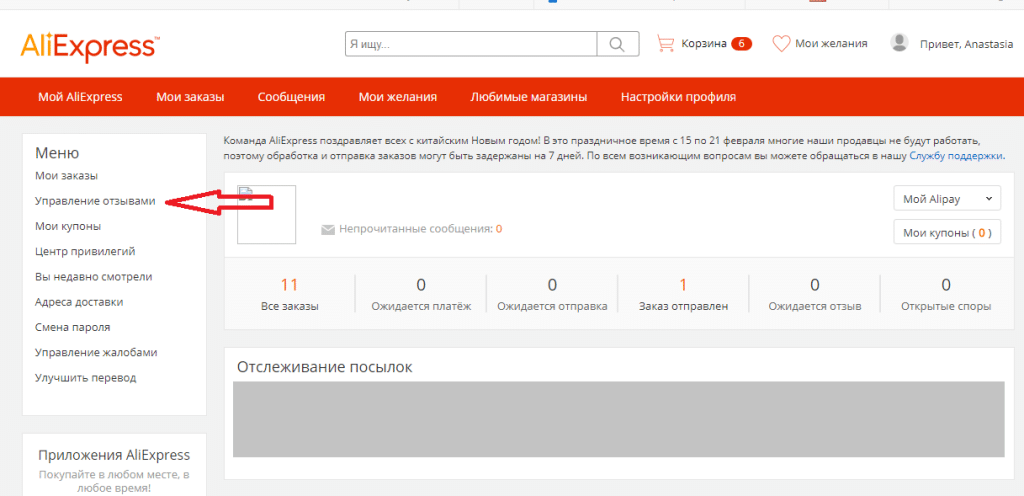
Task: Open Мои желания in the red bar
Action: pos(398,97)
